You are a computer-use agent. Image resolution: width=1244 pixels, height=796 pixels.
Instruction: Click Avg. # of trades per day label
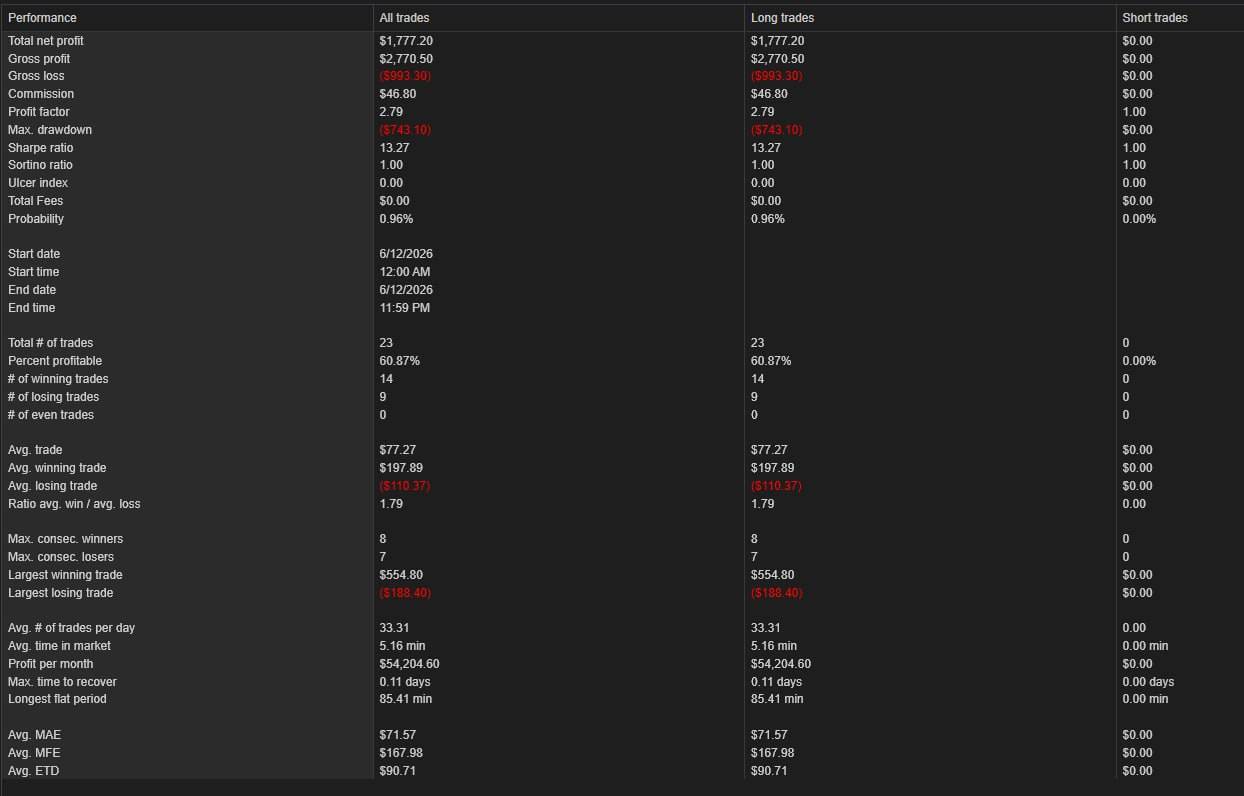click(71, 628)
